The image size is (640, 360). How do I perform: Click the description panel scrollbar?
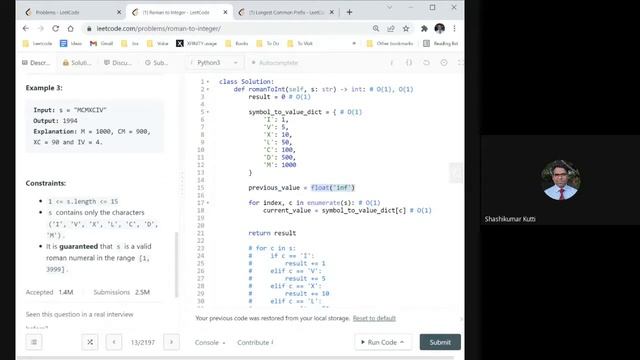coord(176,264)
